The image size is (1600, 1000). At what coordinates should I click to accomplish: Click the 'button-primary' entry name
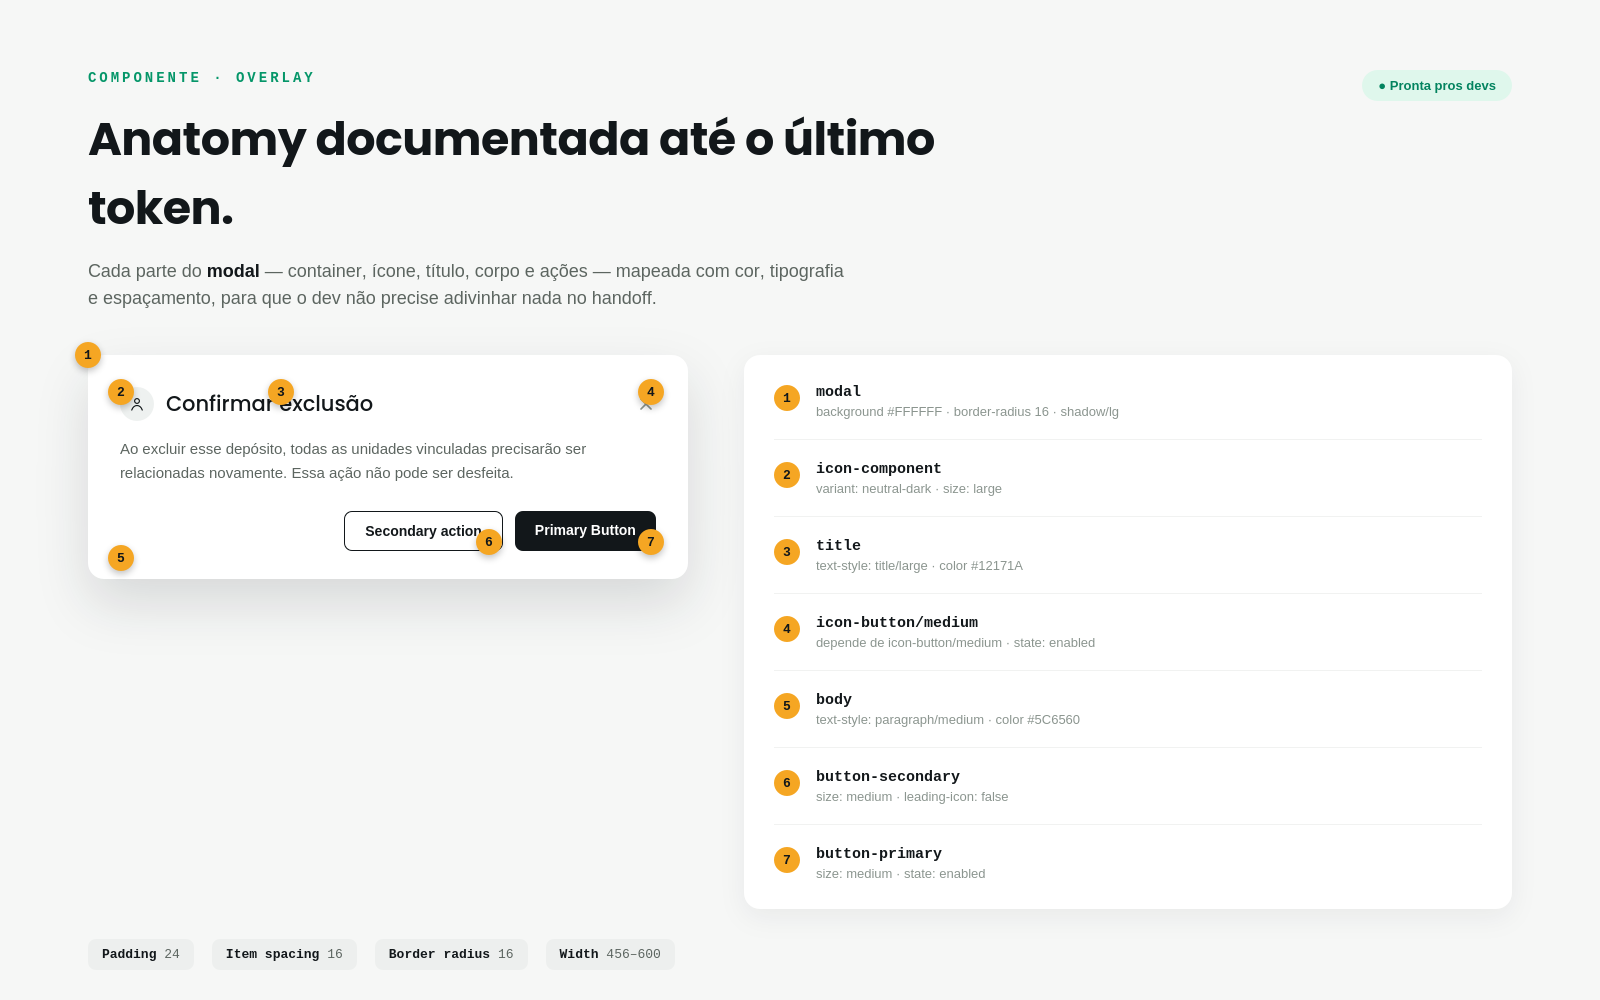(879, 853)
